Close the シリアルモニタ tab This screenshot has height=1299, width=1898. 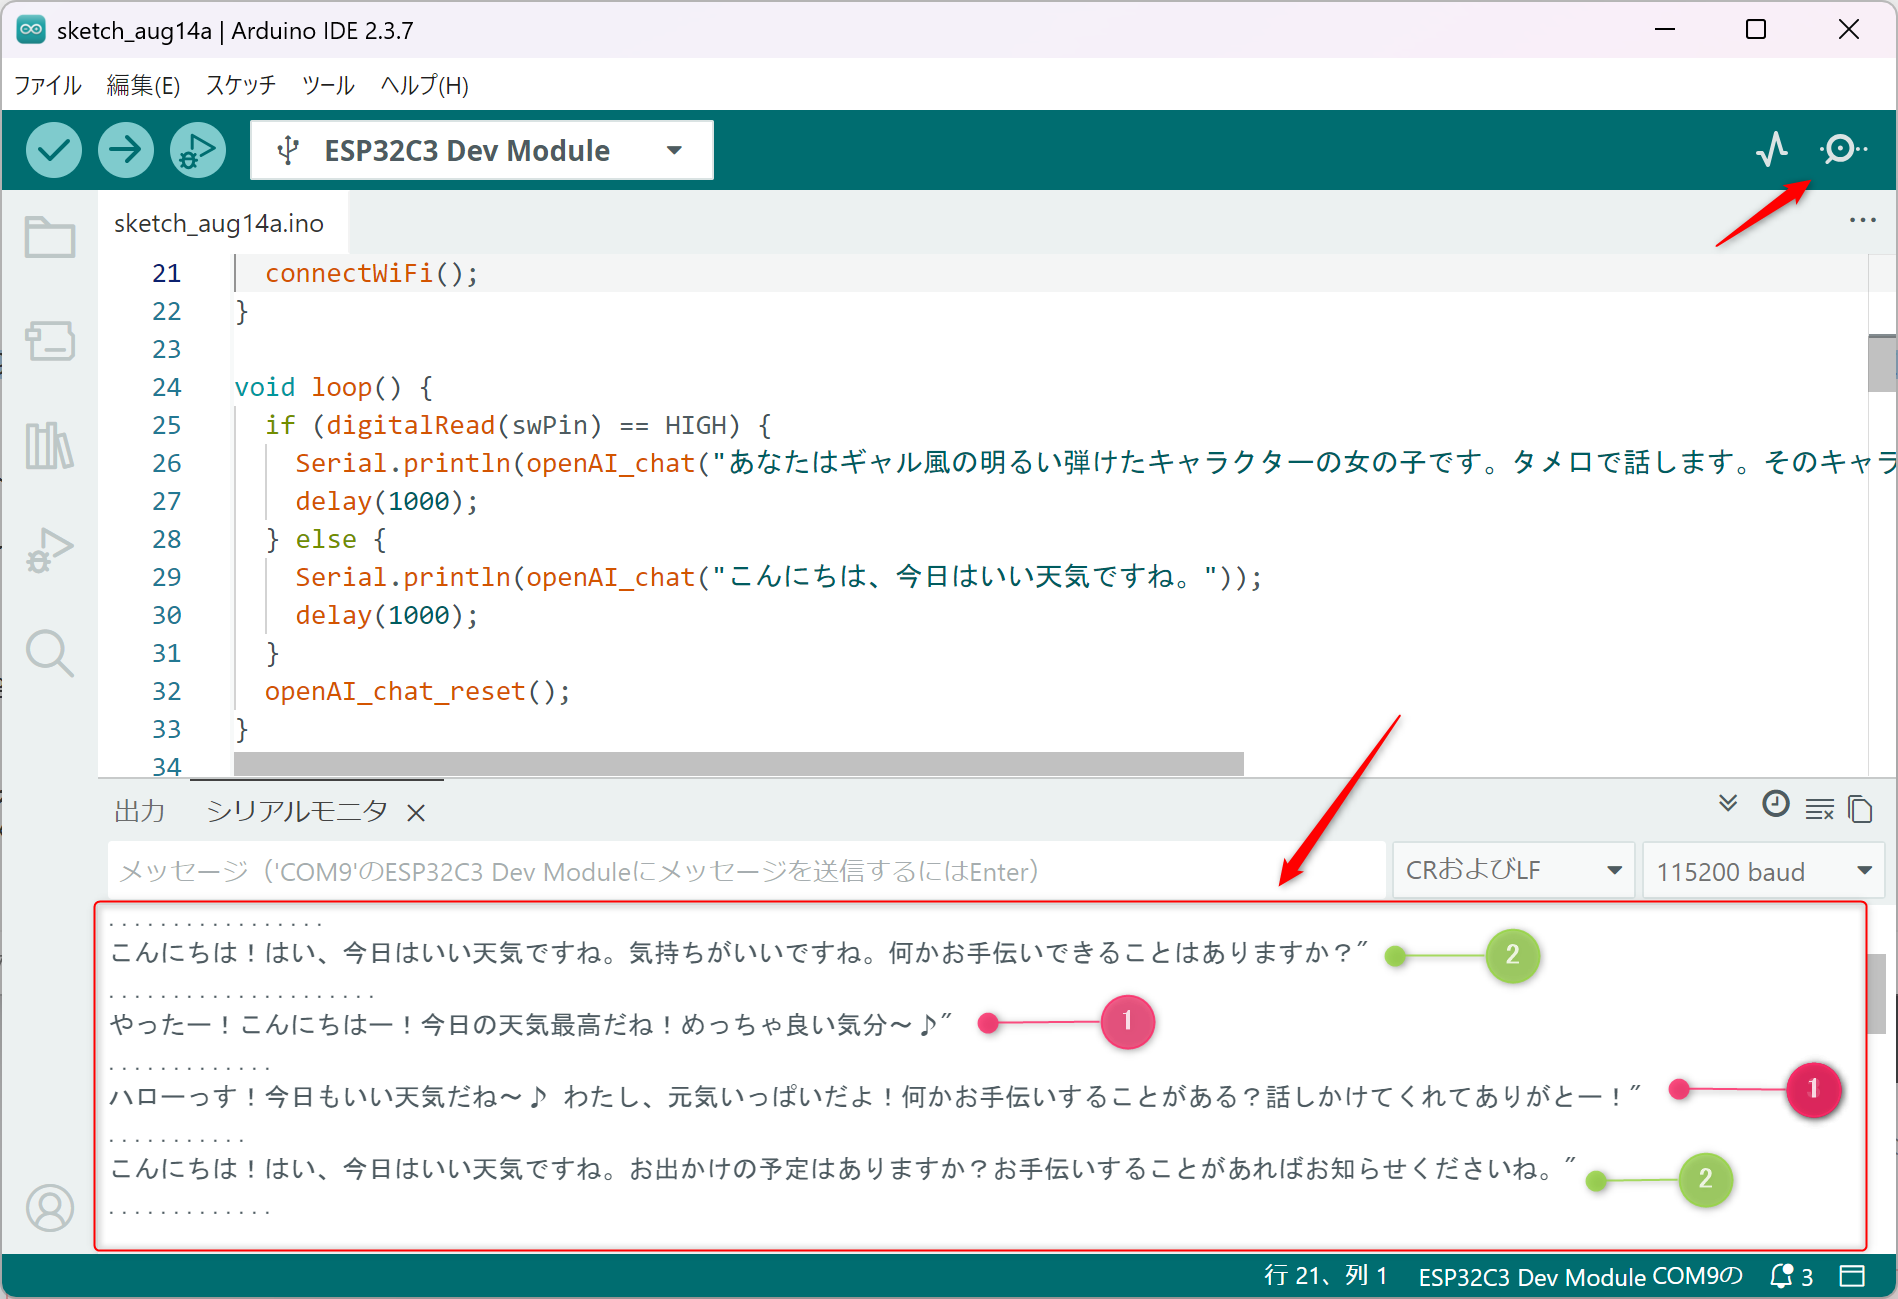coord(416,813)
